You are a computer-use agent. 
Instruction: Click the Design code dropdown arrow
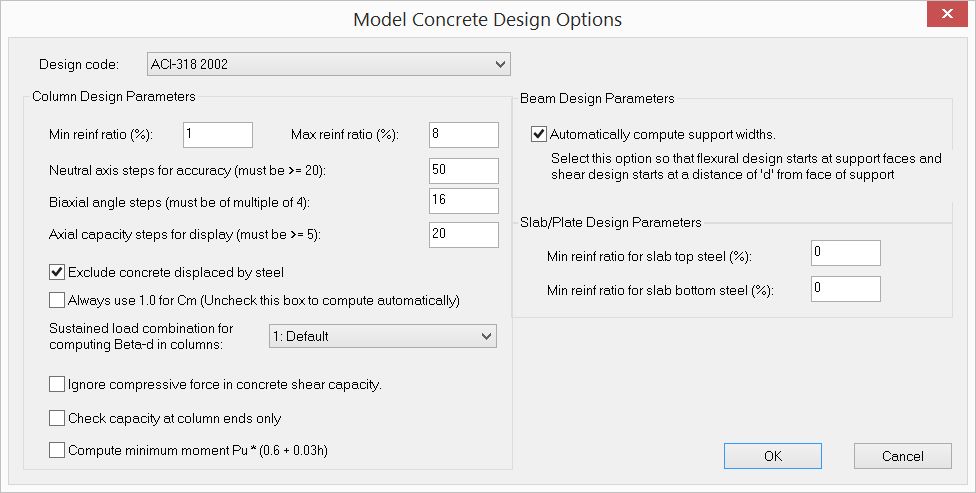click(x=500, y=65)
